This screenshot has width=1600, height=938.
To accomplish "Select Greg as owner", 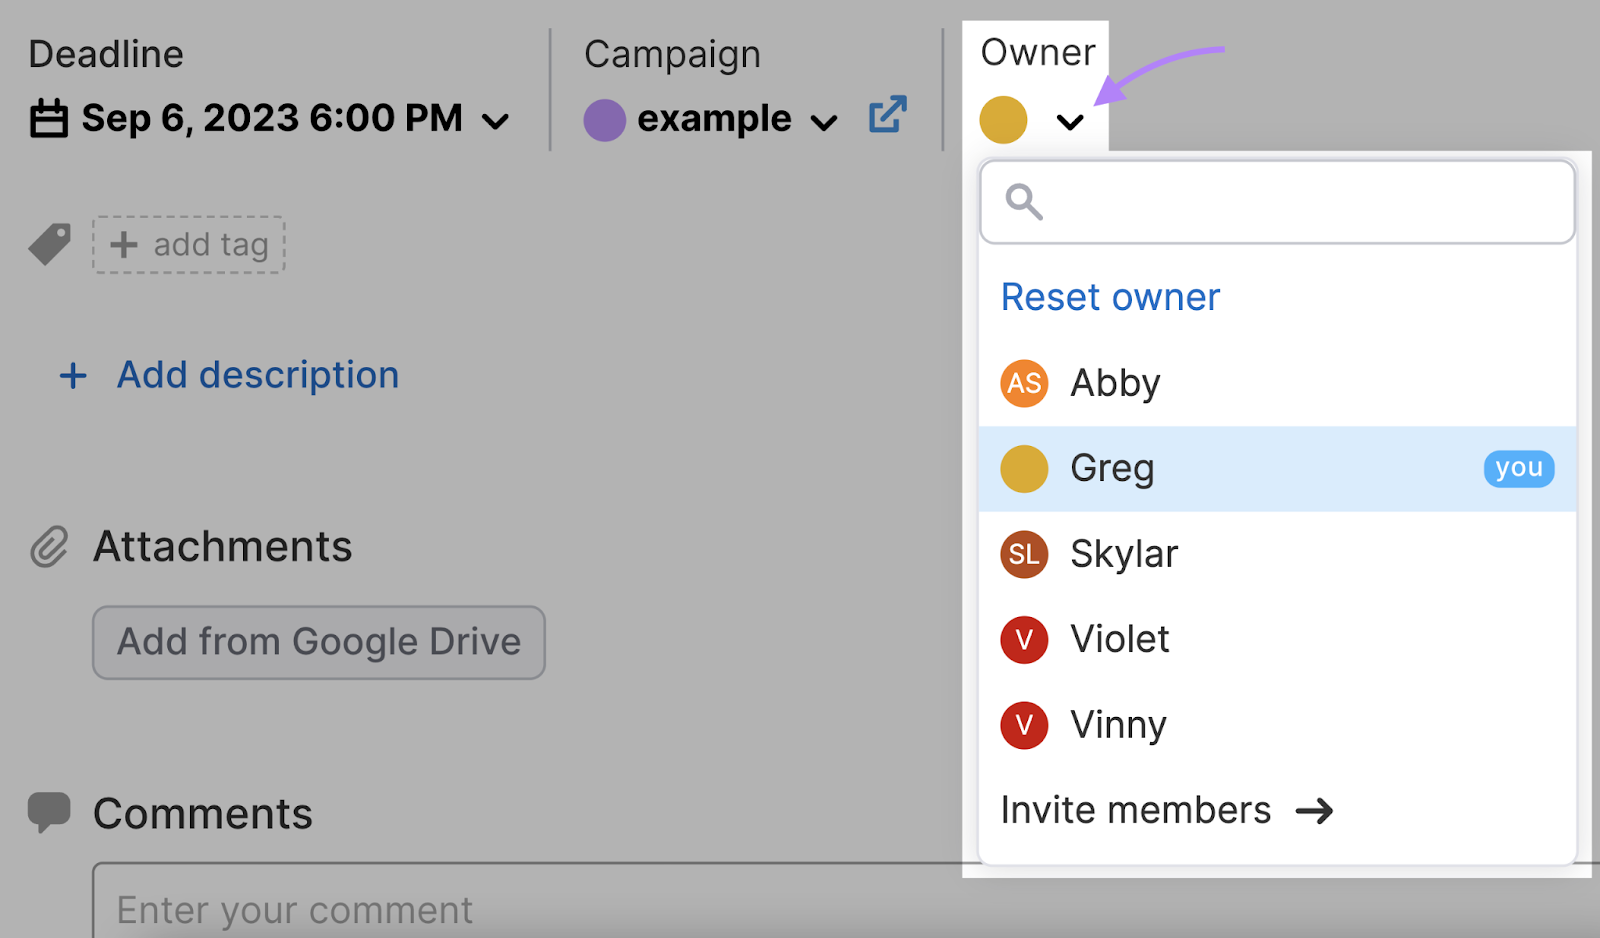I will (1277, 469).
